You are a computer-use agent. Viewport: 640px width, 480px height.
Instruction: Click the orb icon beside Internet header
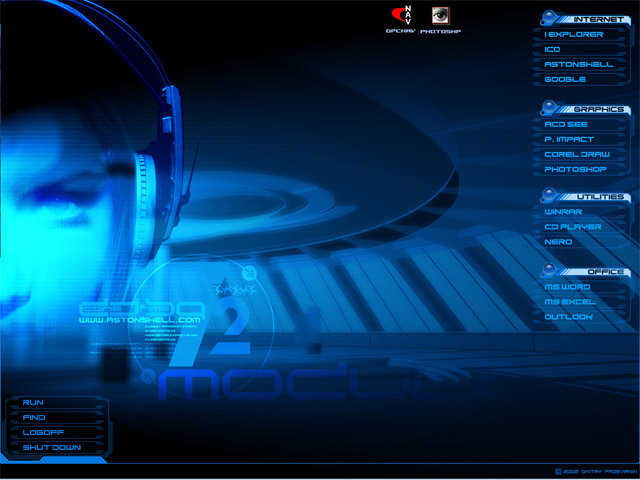click(549, 18)
